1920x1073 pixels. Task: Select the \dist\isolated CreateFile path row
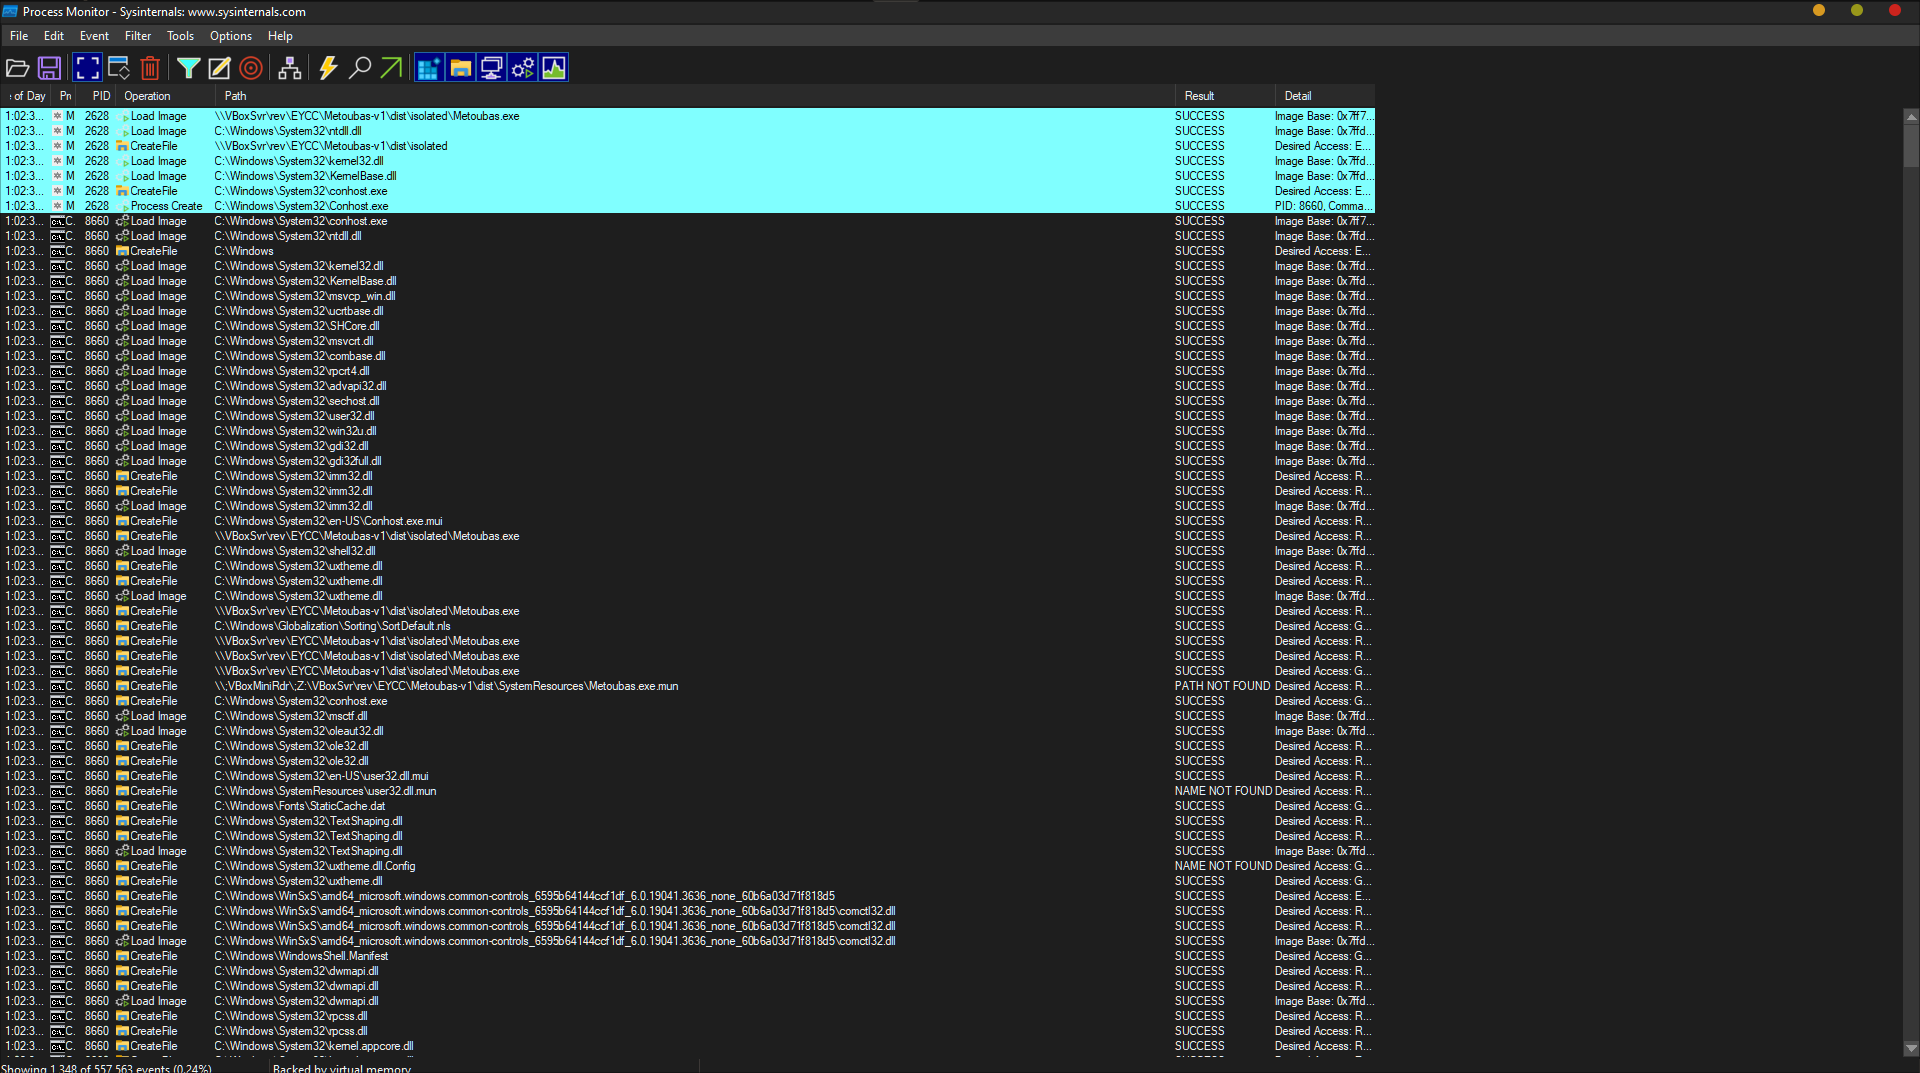tap(688, 146)
